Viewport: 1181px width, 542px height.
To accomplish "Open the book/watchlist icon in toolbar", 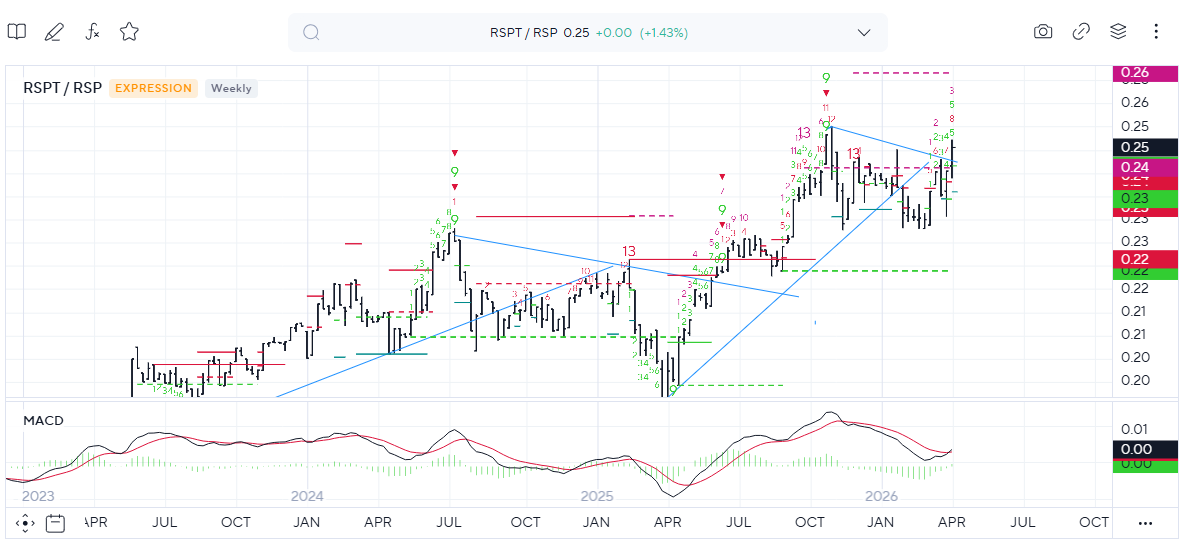I will click(x=17, y=32).
